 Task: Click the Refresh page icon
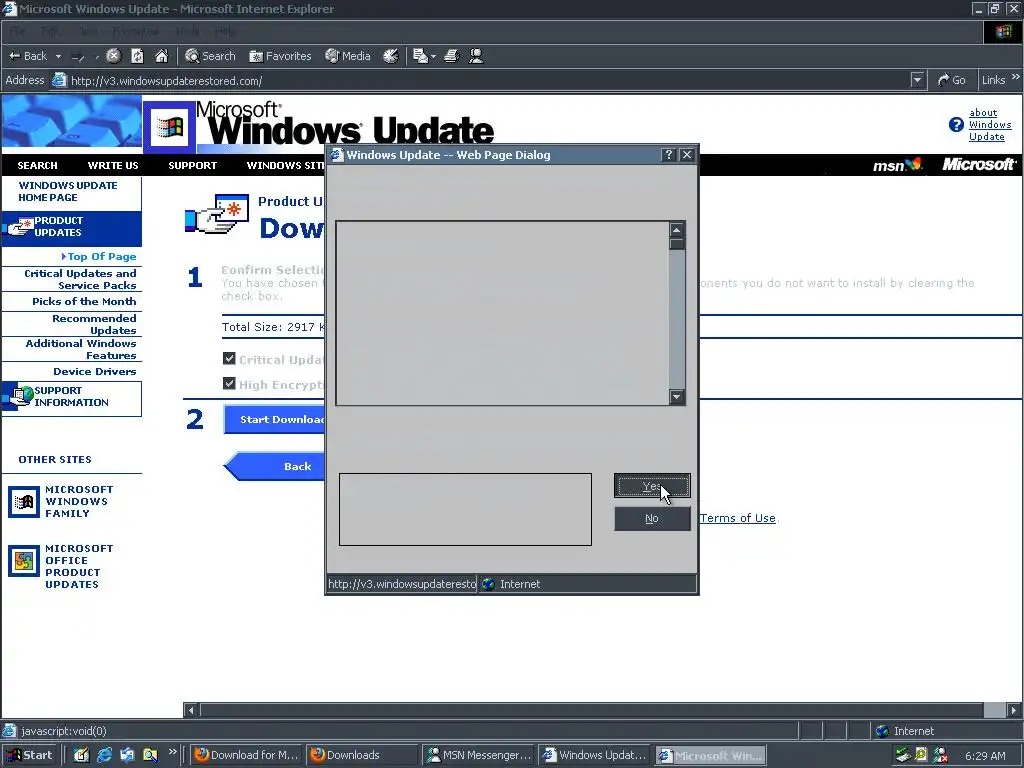click(x=137, y=56)
